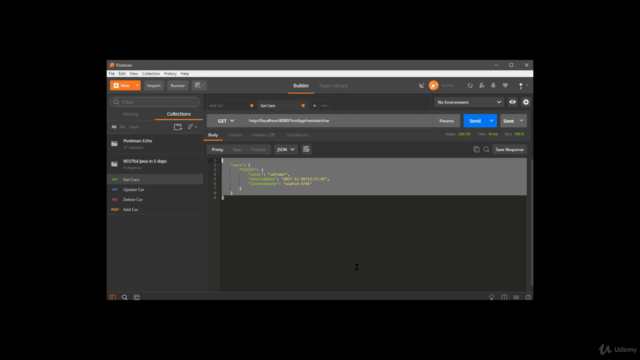Screen dimensions: 640x360
Task: Select the Team collections filter
Action: (134, 127)
